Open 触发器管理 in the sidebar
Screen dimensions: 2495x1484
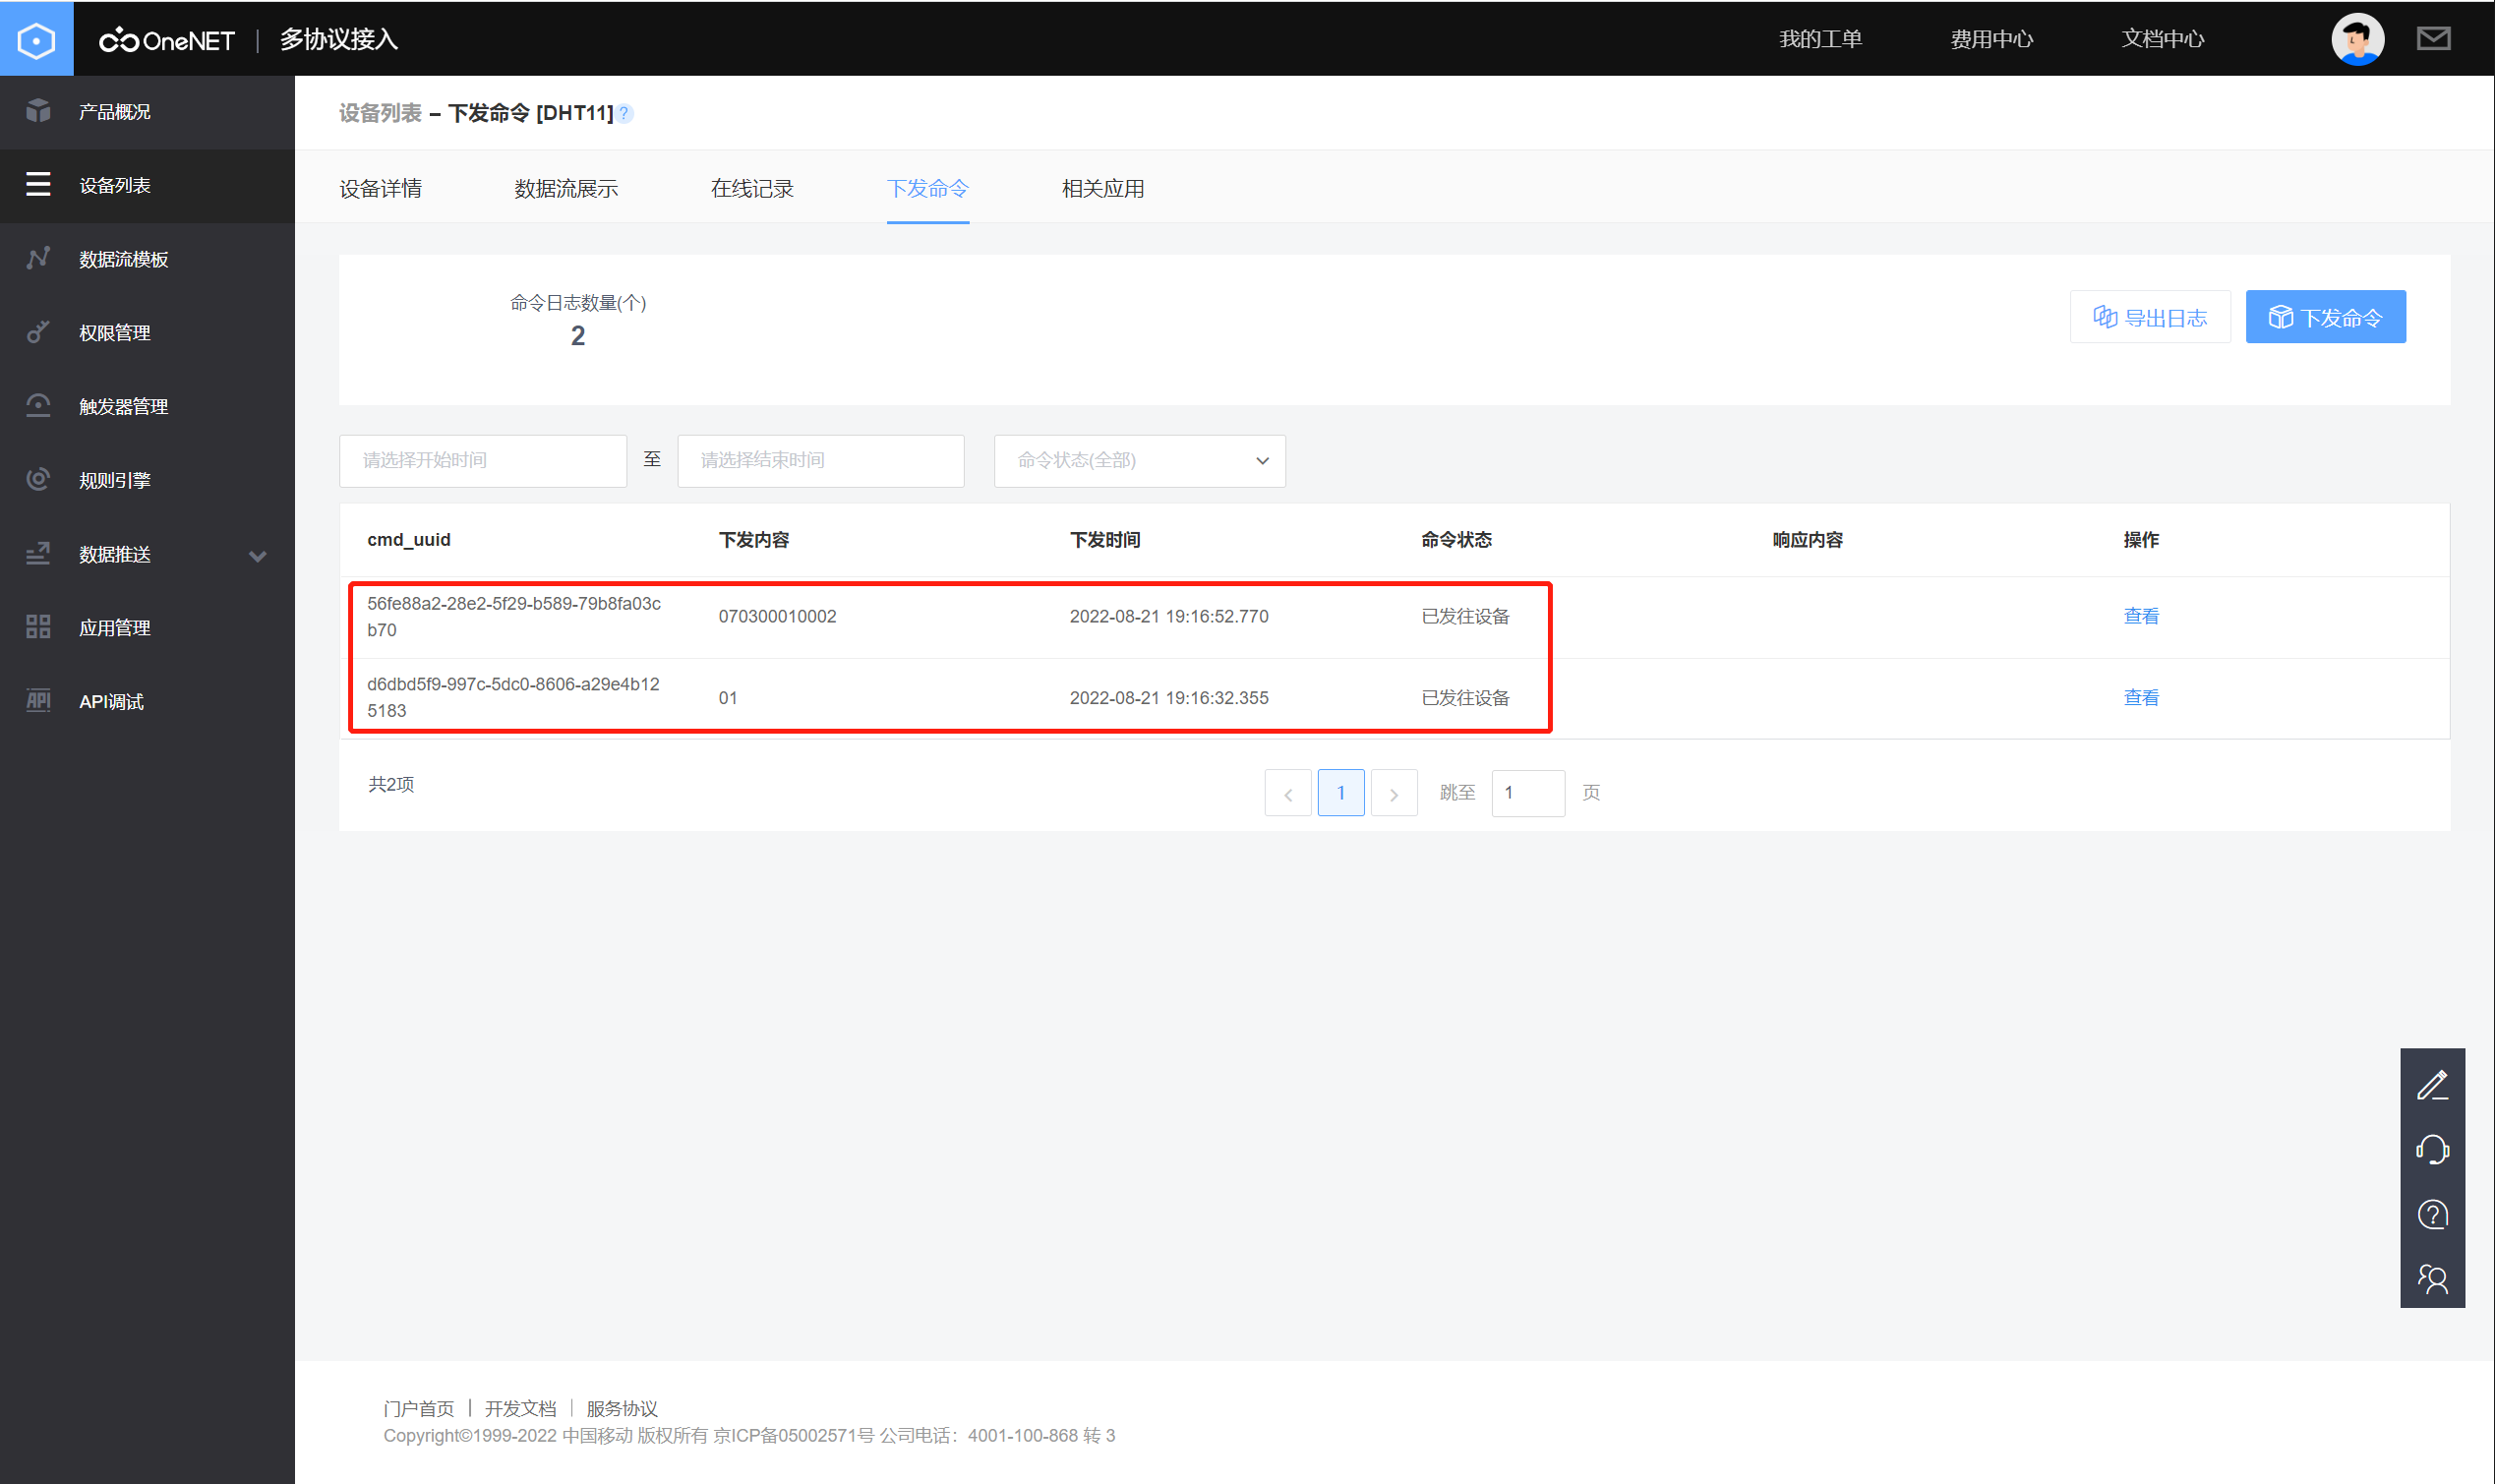click(x=123, y=407)
